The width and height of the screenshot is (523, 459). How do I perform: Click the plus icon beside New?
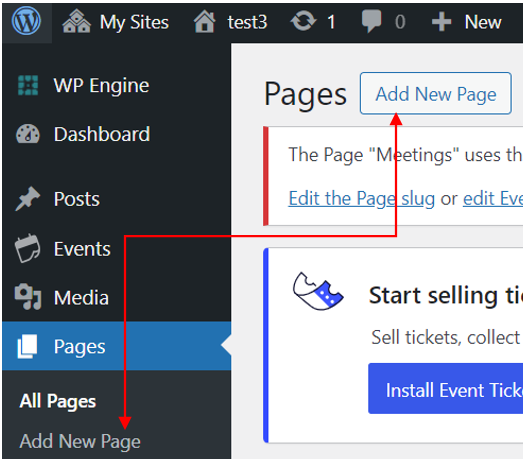[441, 22]
